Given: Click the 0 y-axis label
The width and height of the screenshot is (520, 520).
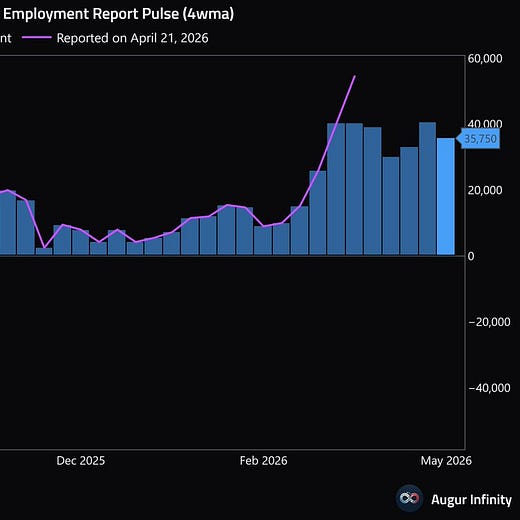Looking at the screenshot, I should coord(471,256).
